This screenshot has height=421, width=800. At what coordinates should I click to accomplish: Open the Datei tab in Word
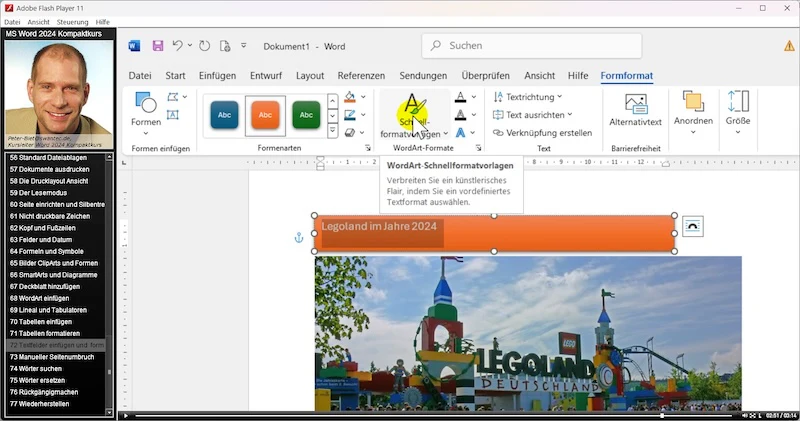pos(140,76)
